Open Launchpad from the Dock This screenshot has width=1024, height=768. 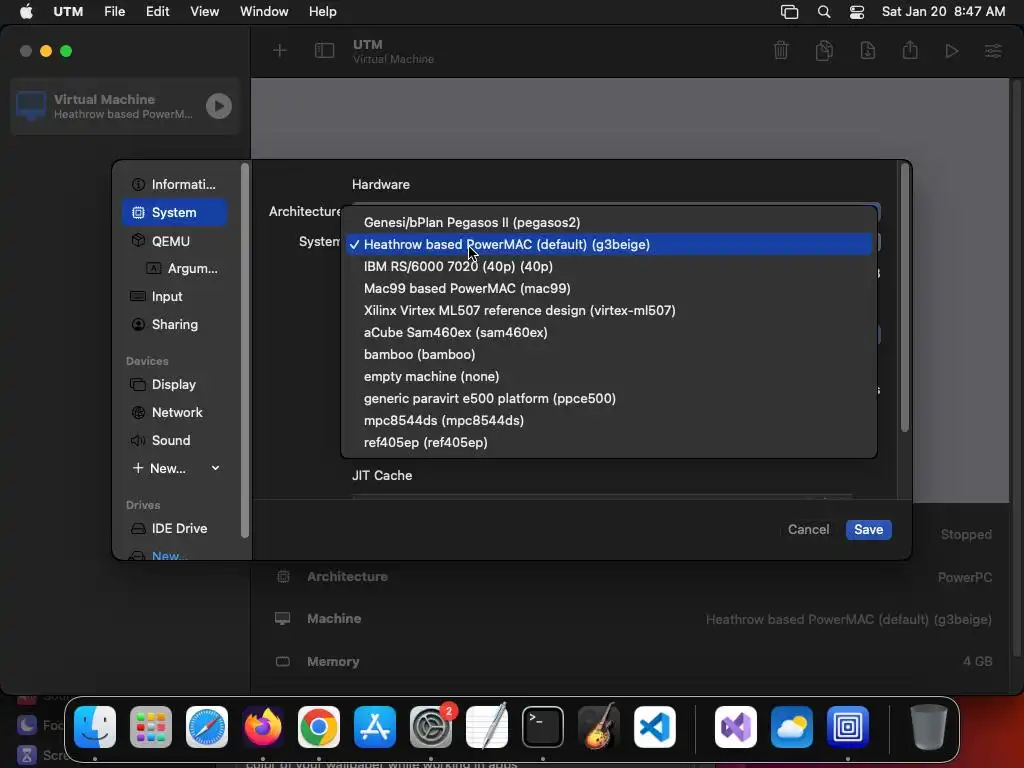tap(151, 727)
